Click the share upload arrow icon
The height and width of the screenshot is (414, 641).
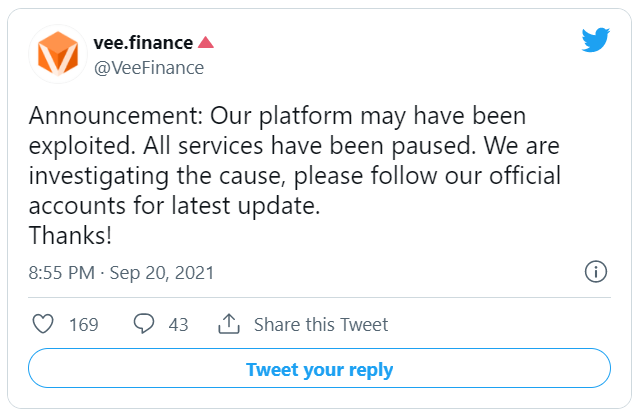229,324
